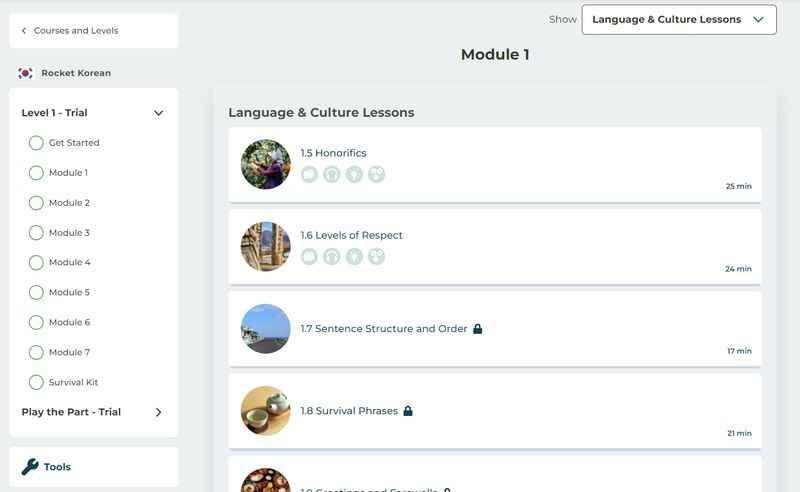Click the back chevron beside Courses and Levels
Screen dimensions: 800x492
click(24, 31)
